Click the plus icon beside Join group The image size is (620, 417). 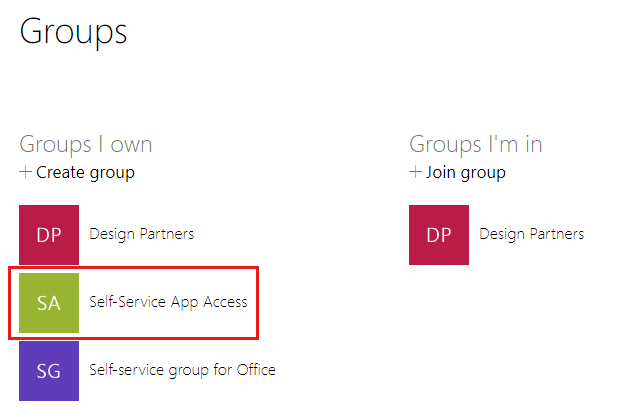pyautogui.click(x=416, y=172)
